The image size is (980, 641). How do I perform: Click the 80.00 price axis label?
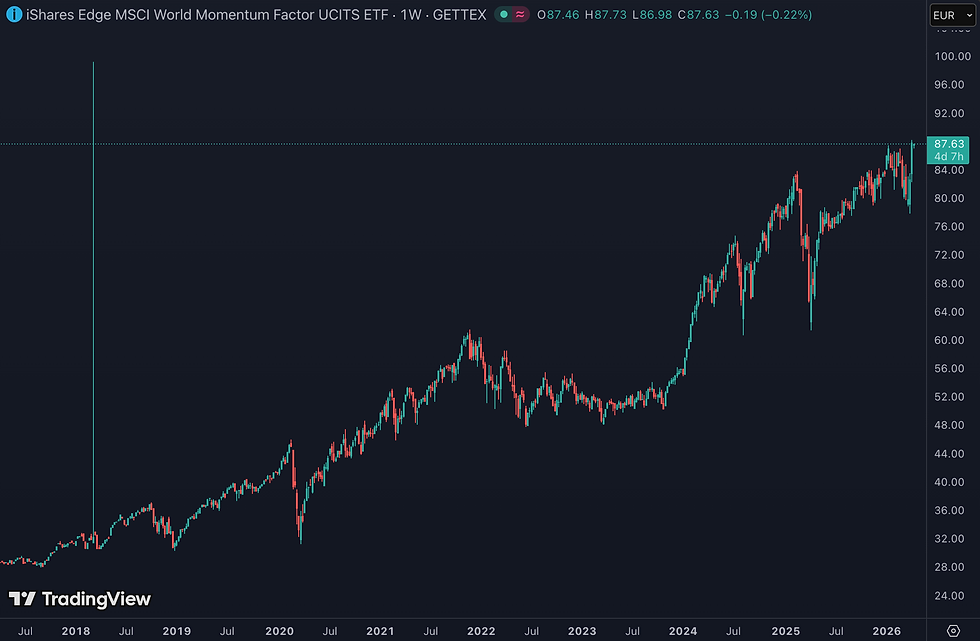click(x=949, y=198)
